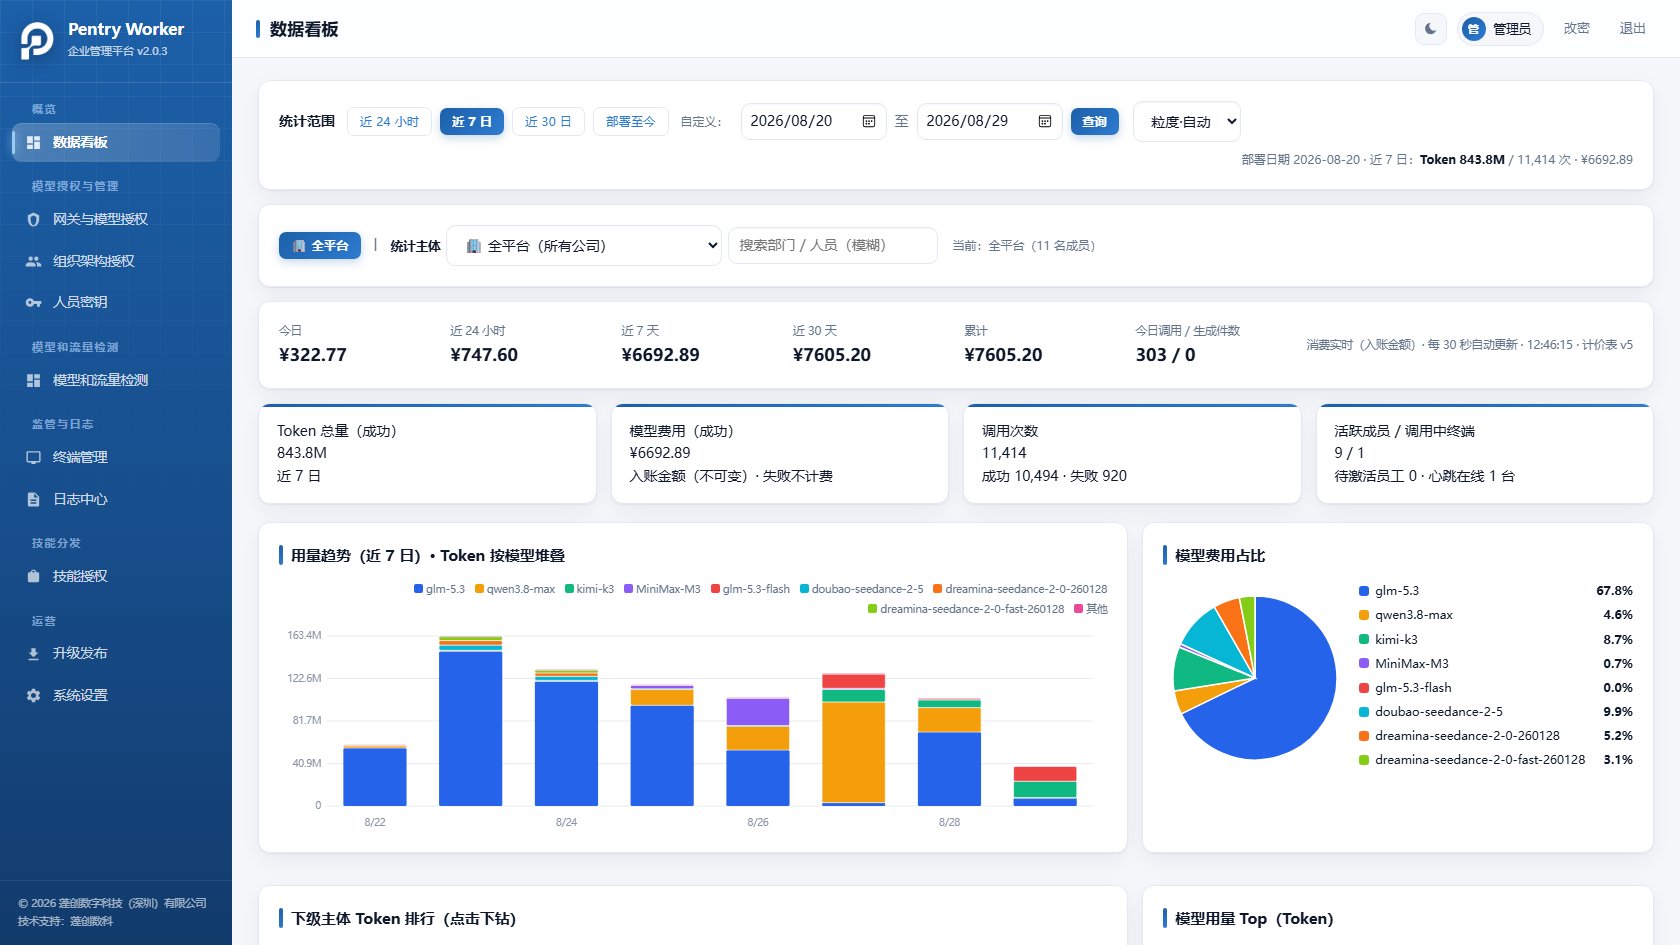Click the 8/23 bar in usage trend chart
This screenshot has width=1680, height=945.
(471, 721)
